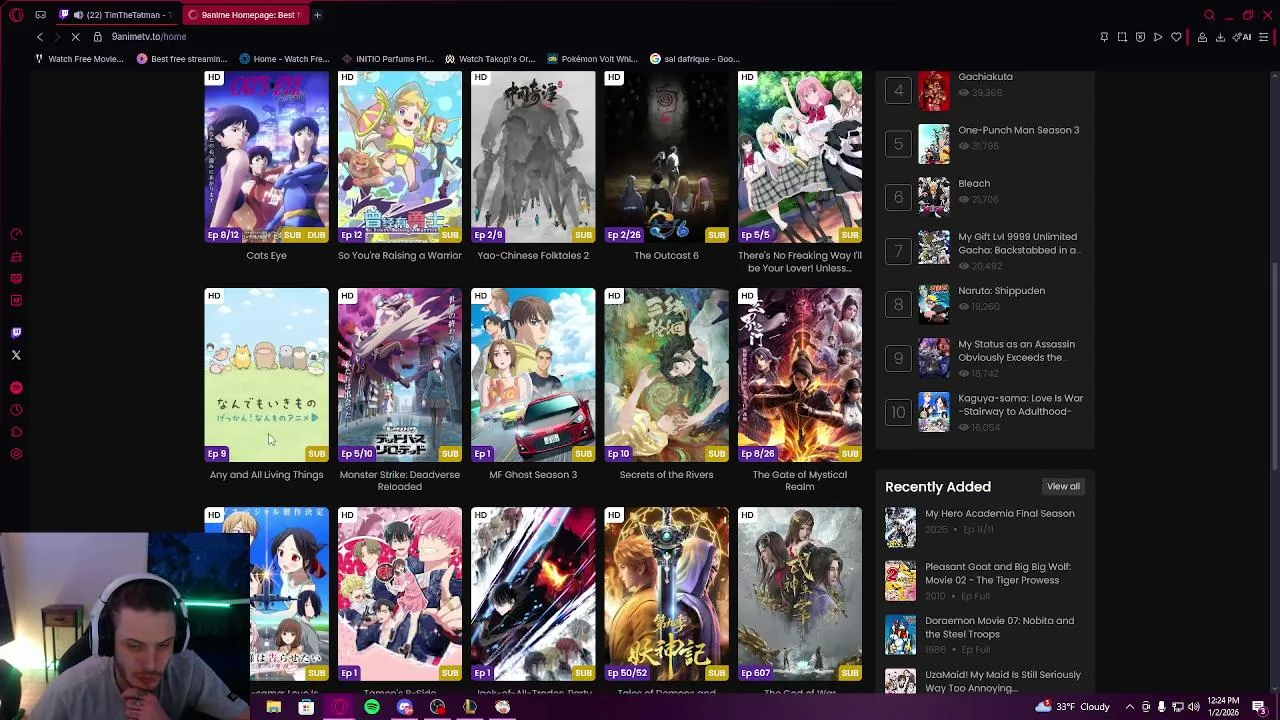Open the sal dafrique Google bookmark
The width and height of the screenshot is (1280, 720).
695,59
